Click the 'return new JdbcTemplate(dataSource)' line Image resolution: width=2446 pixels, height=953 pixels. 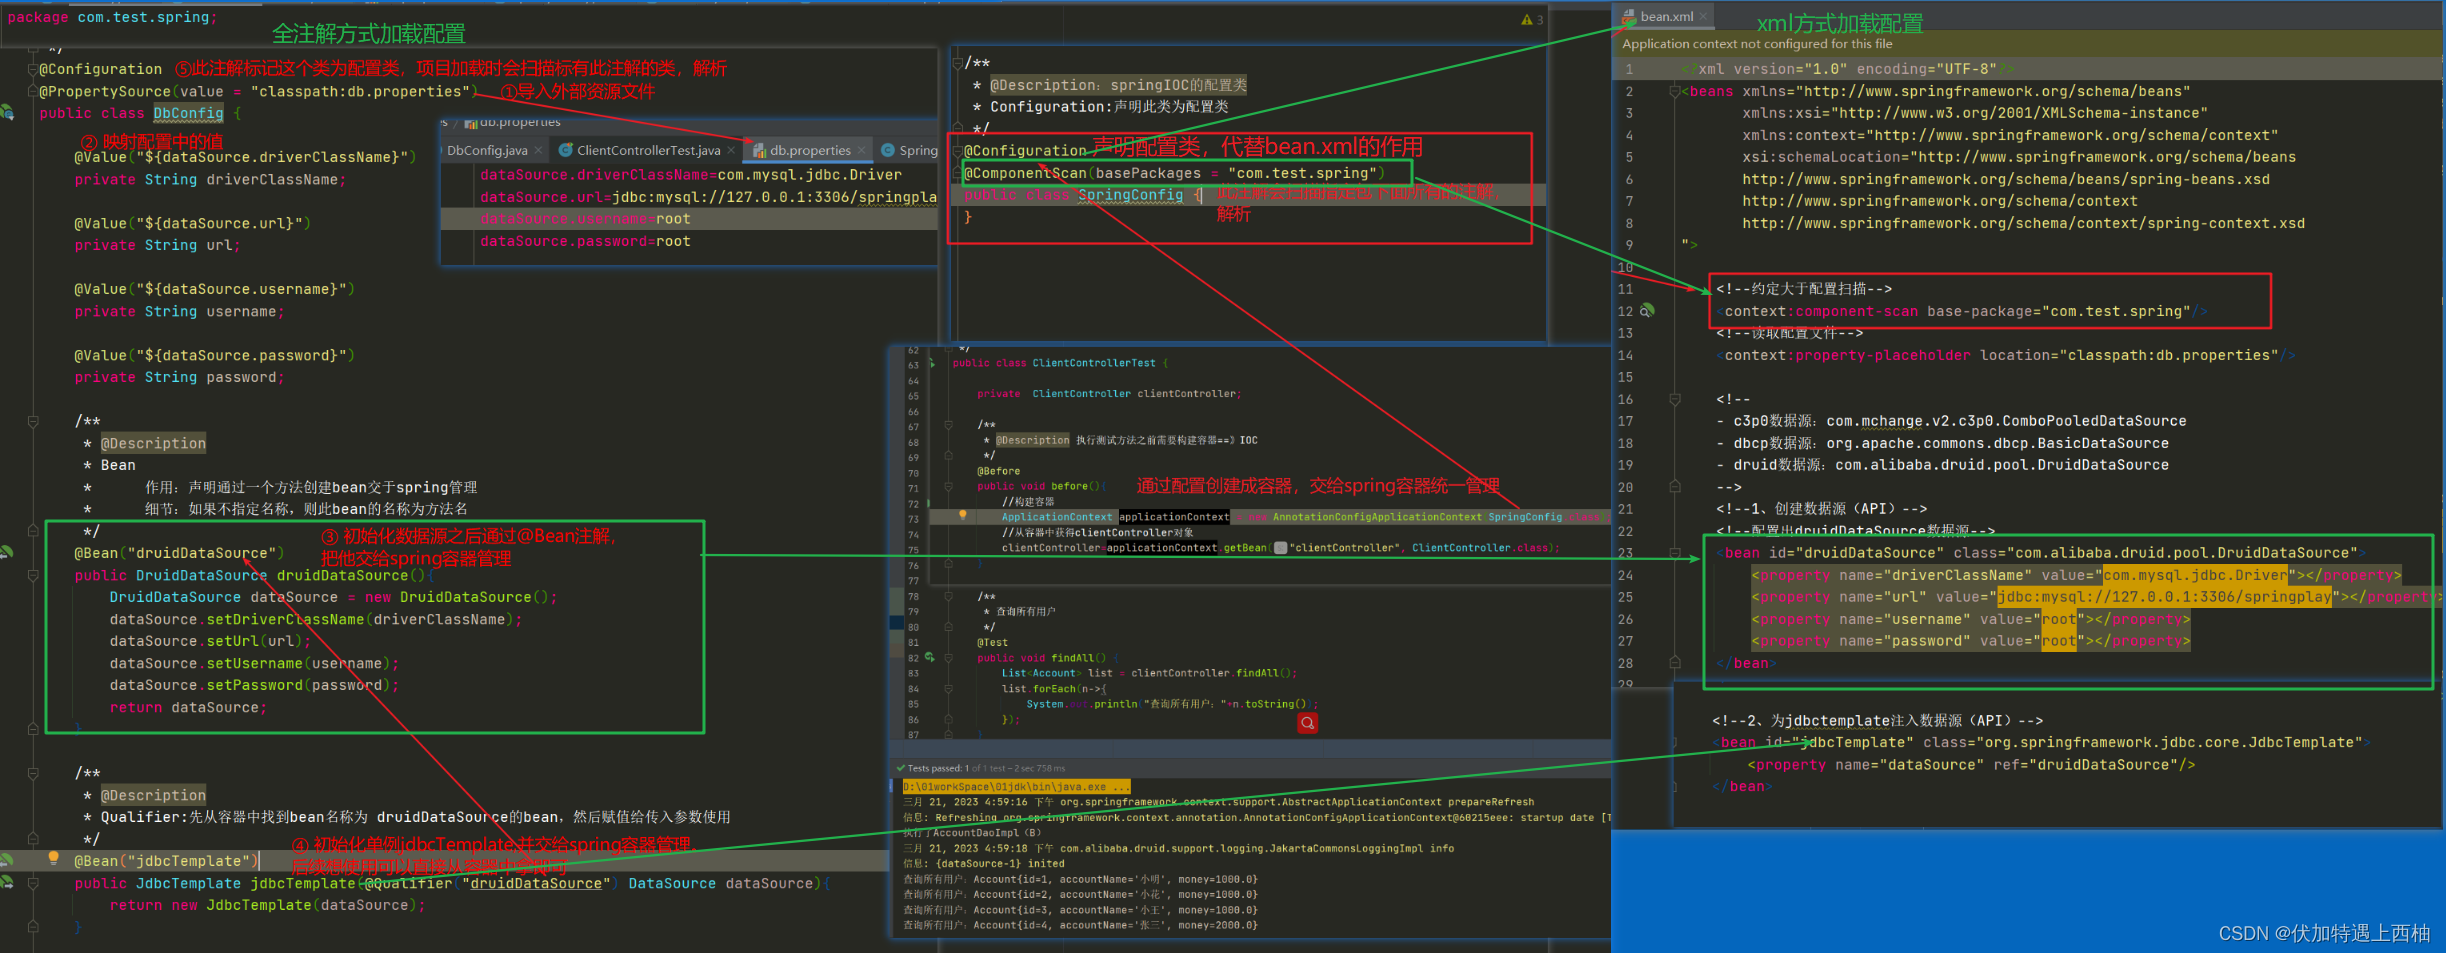[267, 905]
